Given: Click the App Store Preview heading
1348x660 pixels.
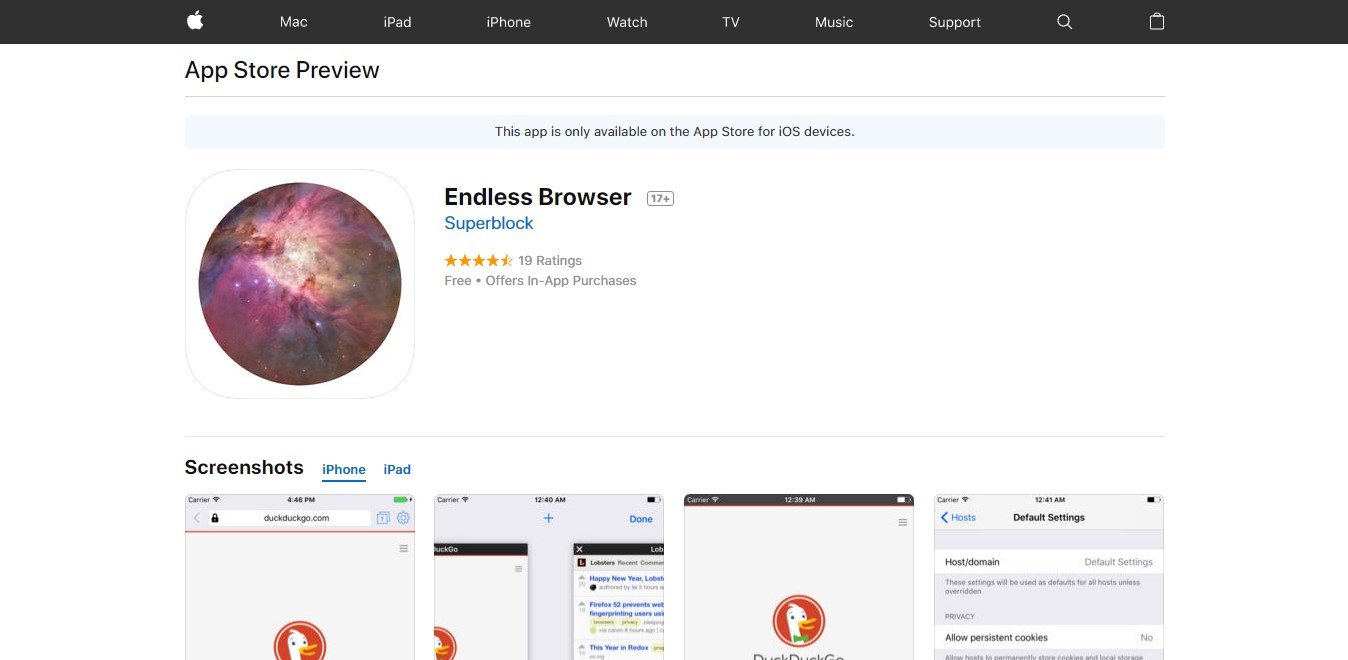Looking at the screenshot, I should click(x=282, y=70).
